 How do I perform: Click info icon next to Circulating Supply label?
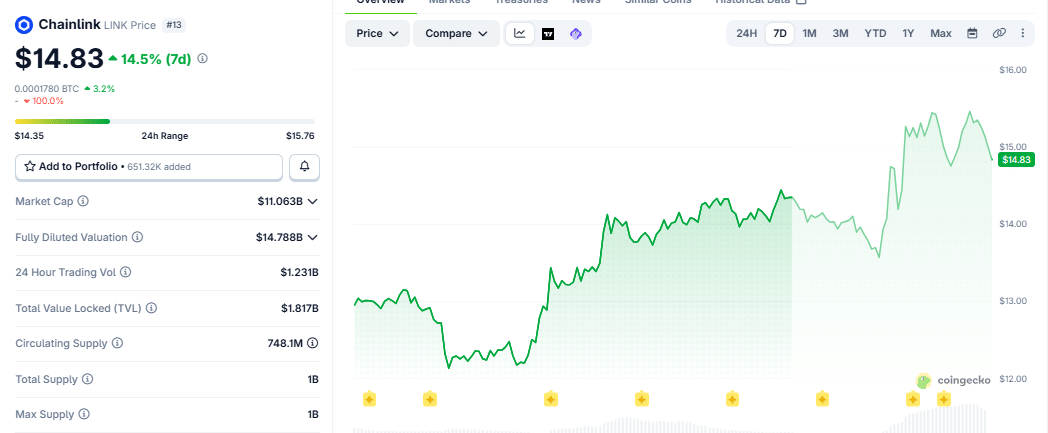(x=118, y=343)
